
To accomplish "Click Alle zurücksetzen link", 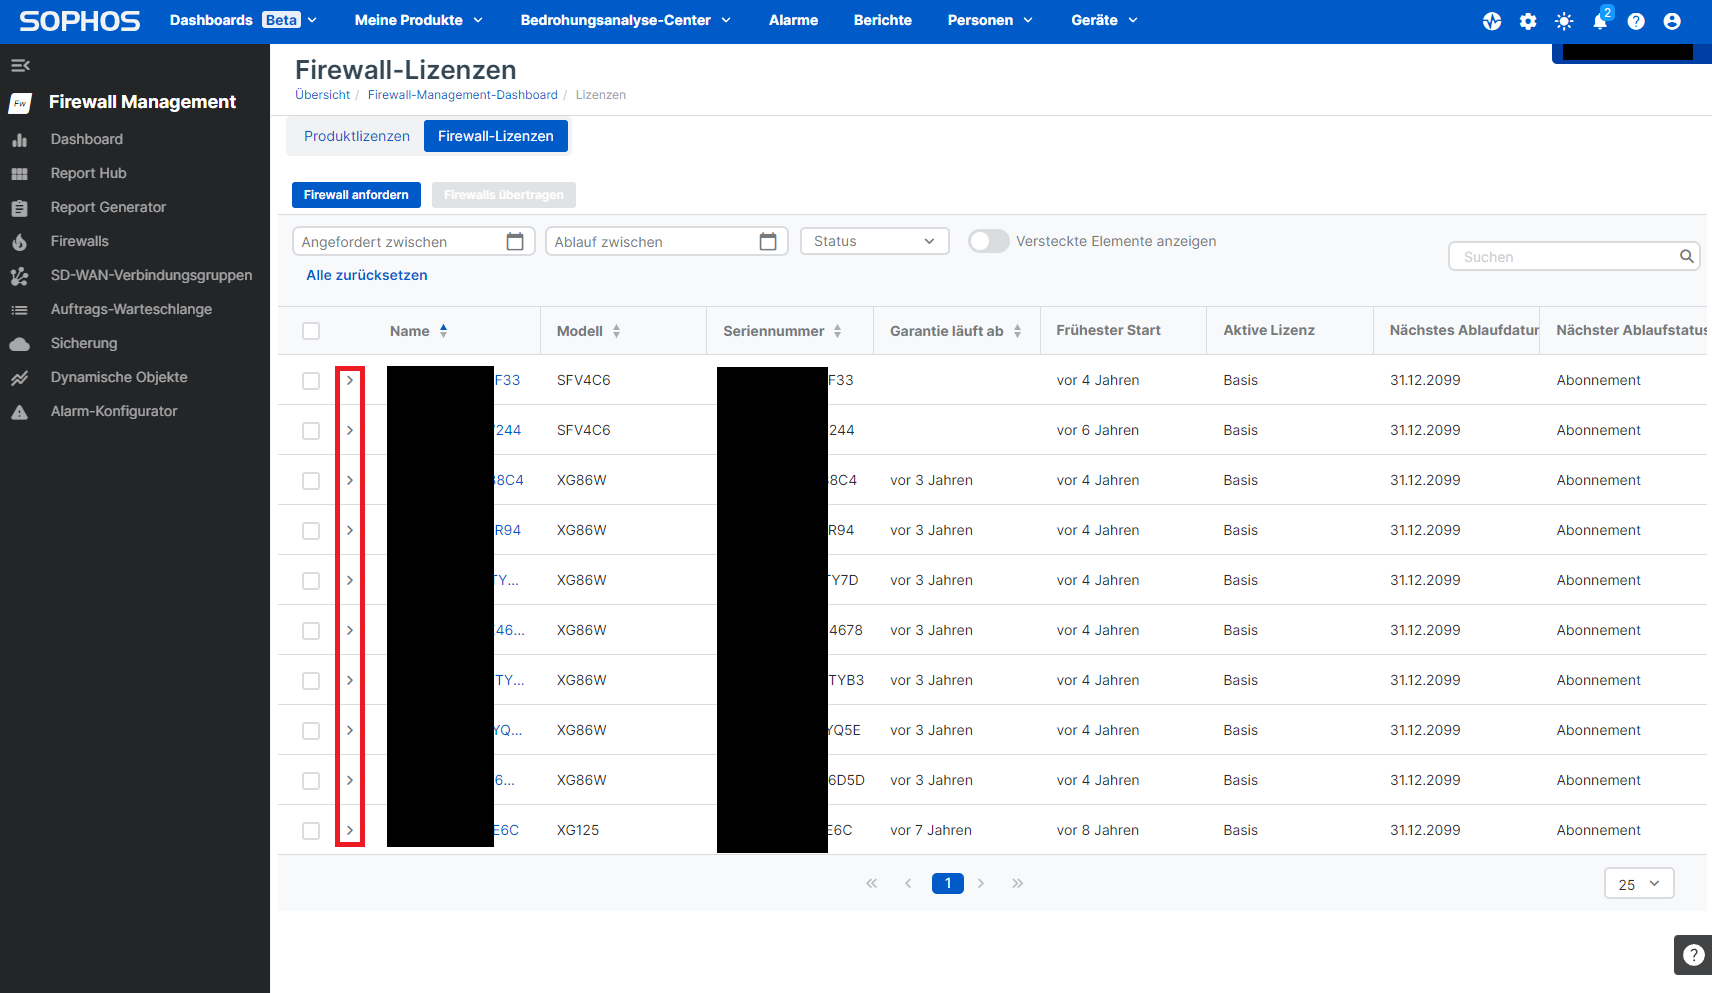I will [367, 275].
